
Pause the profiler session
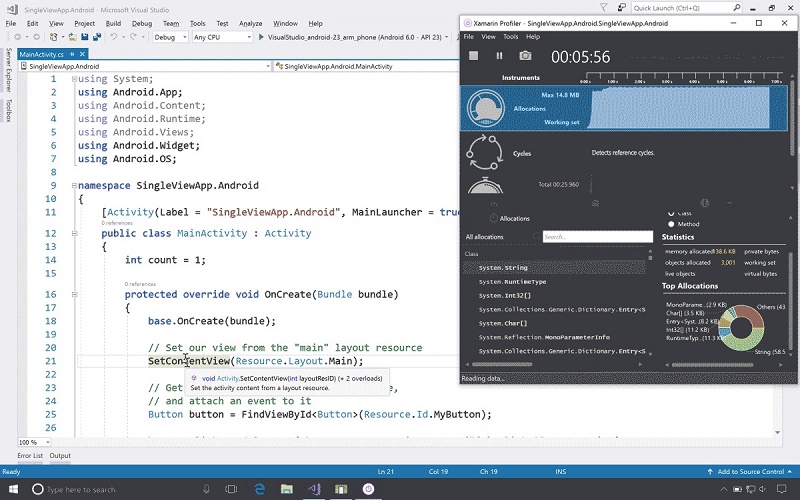click(x=499, y=56)
